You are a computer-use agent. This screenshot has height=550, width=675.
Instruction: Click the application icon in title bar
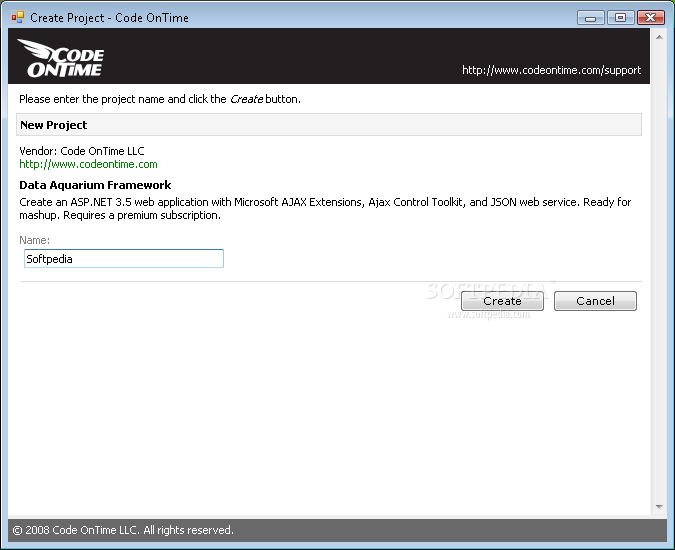(x=18, y=18)
